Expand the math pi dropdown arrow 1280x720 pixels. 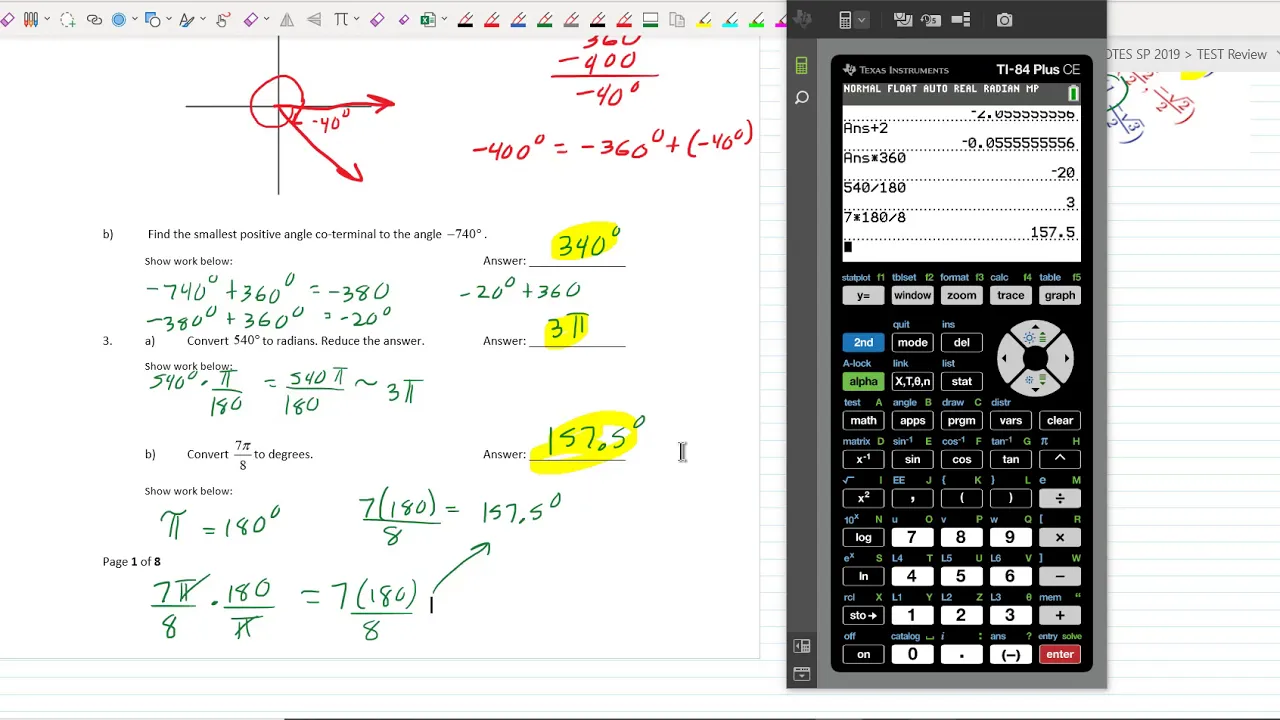click(357, 19)
